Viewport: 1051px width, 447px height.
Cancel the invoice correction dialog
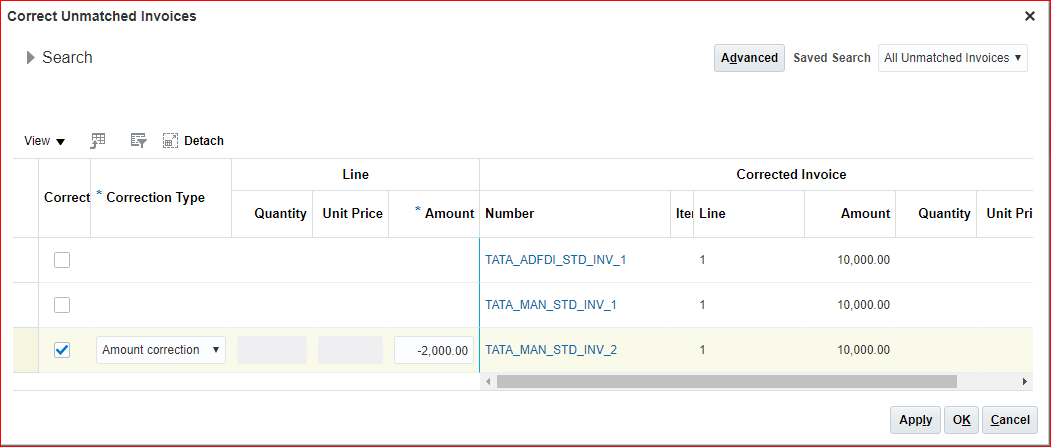1010,420
